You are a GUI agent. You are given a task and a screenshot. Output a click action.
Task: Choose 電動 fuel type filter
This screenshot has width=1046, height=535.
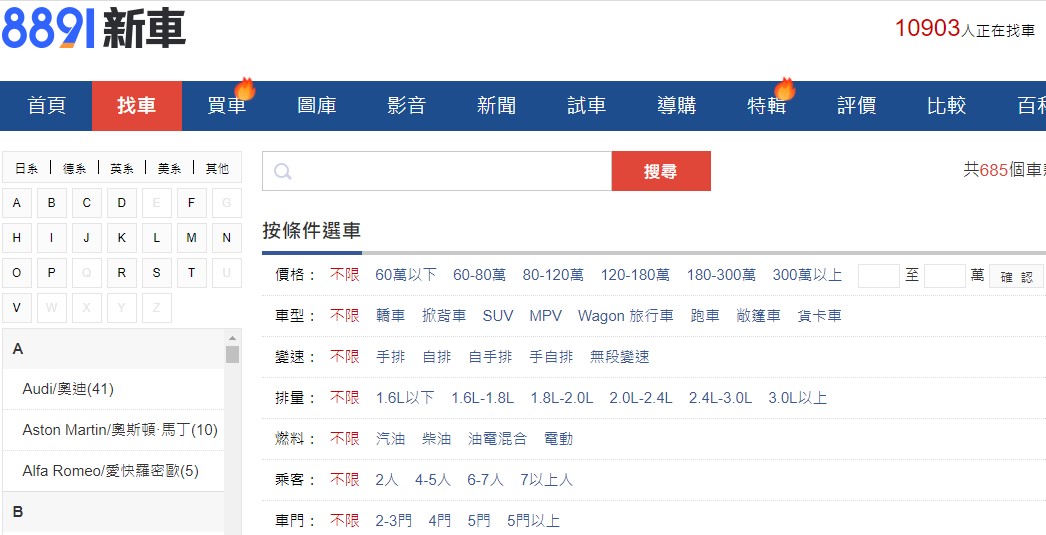tap(558, 439)
